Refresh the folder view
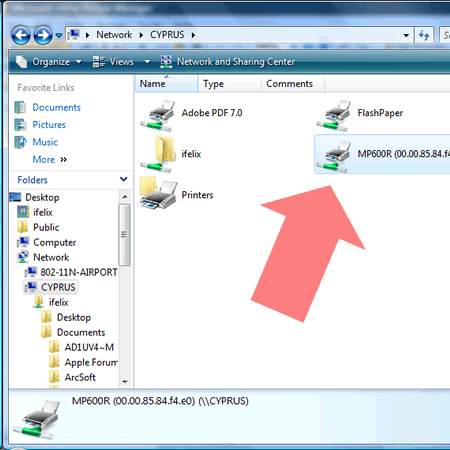This screenshot has width=450, height=450. tap(424, 35)
